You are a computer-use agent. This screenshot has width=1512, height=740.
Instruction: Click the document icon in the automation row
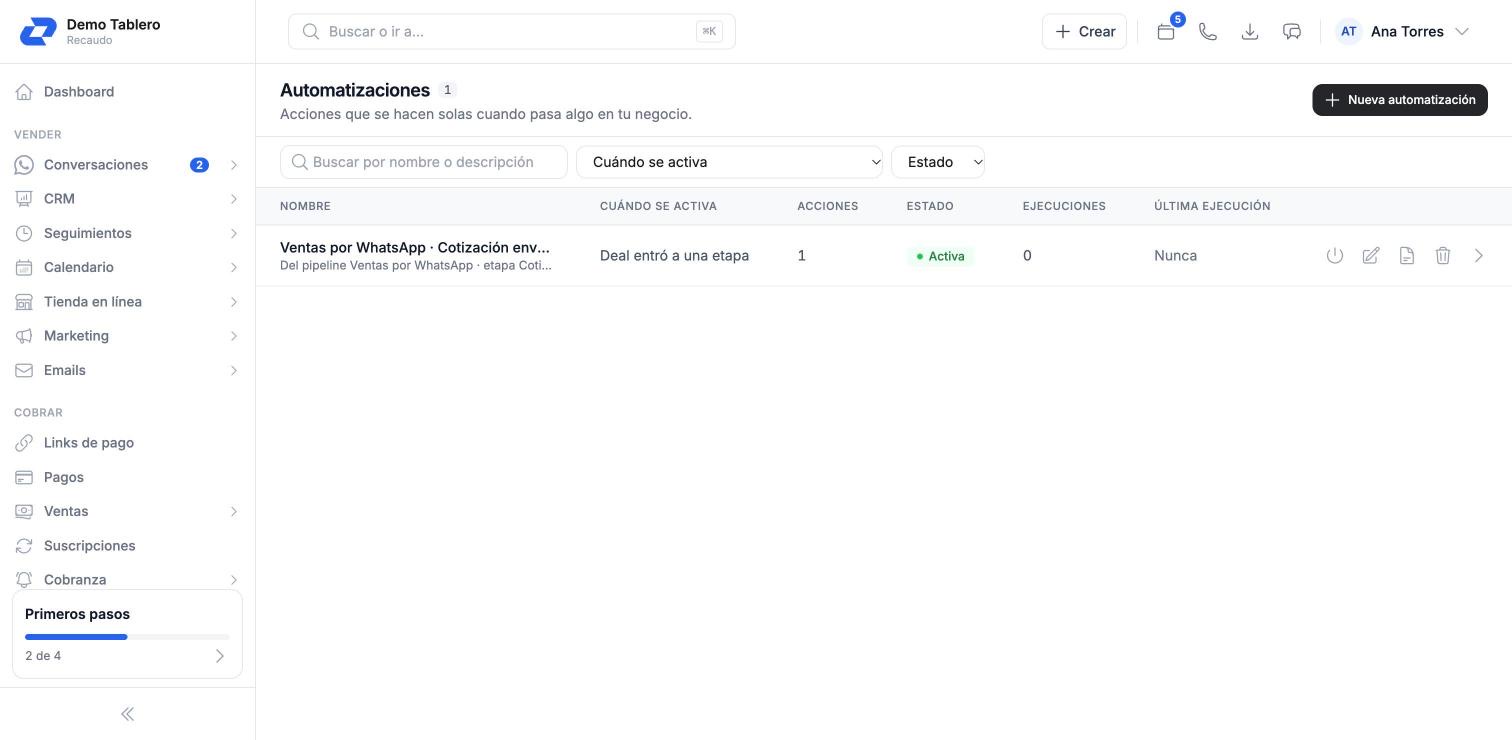[1407, 256]
